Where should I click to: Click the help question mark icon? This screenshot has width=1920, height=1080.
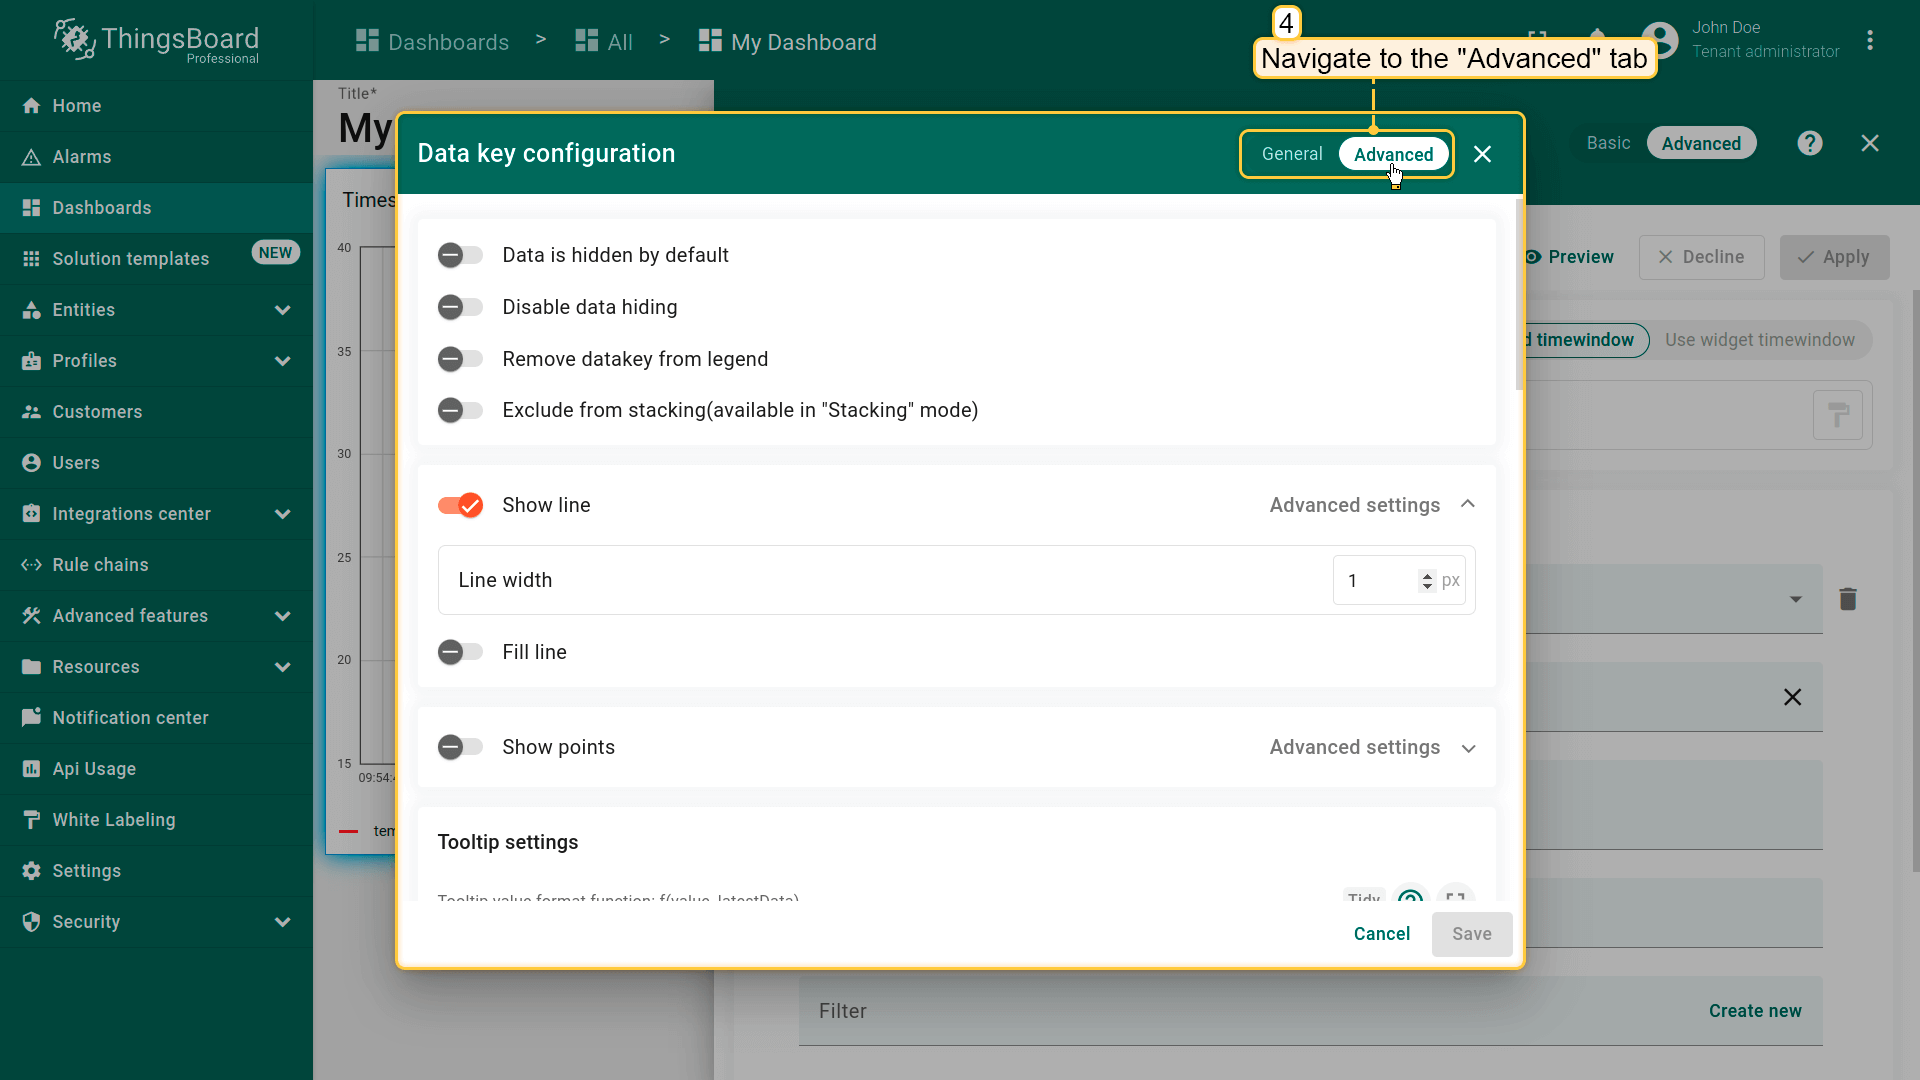1809,143
